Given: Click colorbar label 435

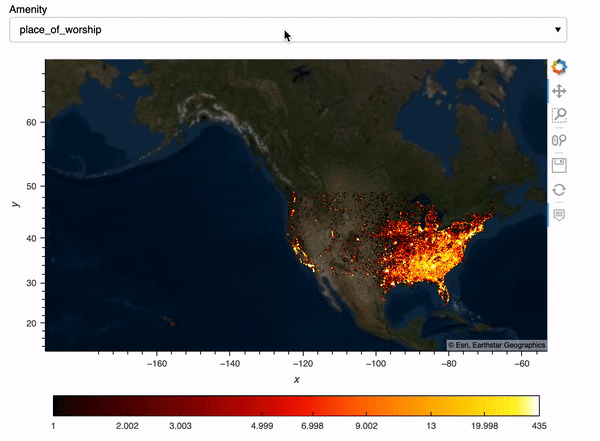Looking at the screenshot, I should [x=539, y=426].
